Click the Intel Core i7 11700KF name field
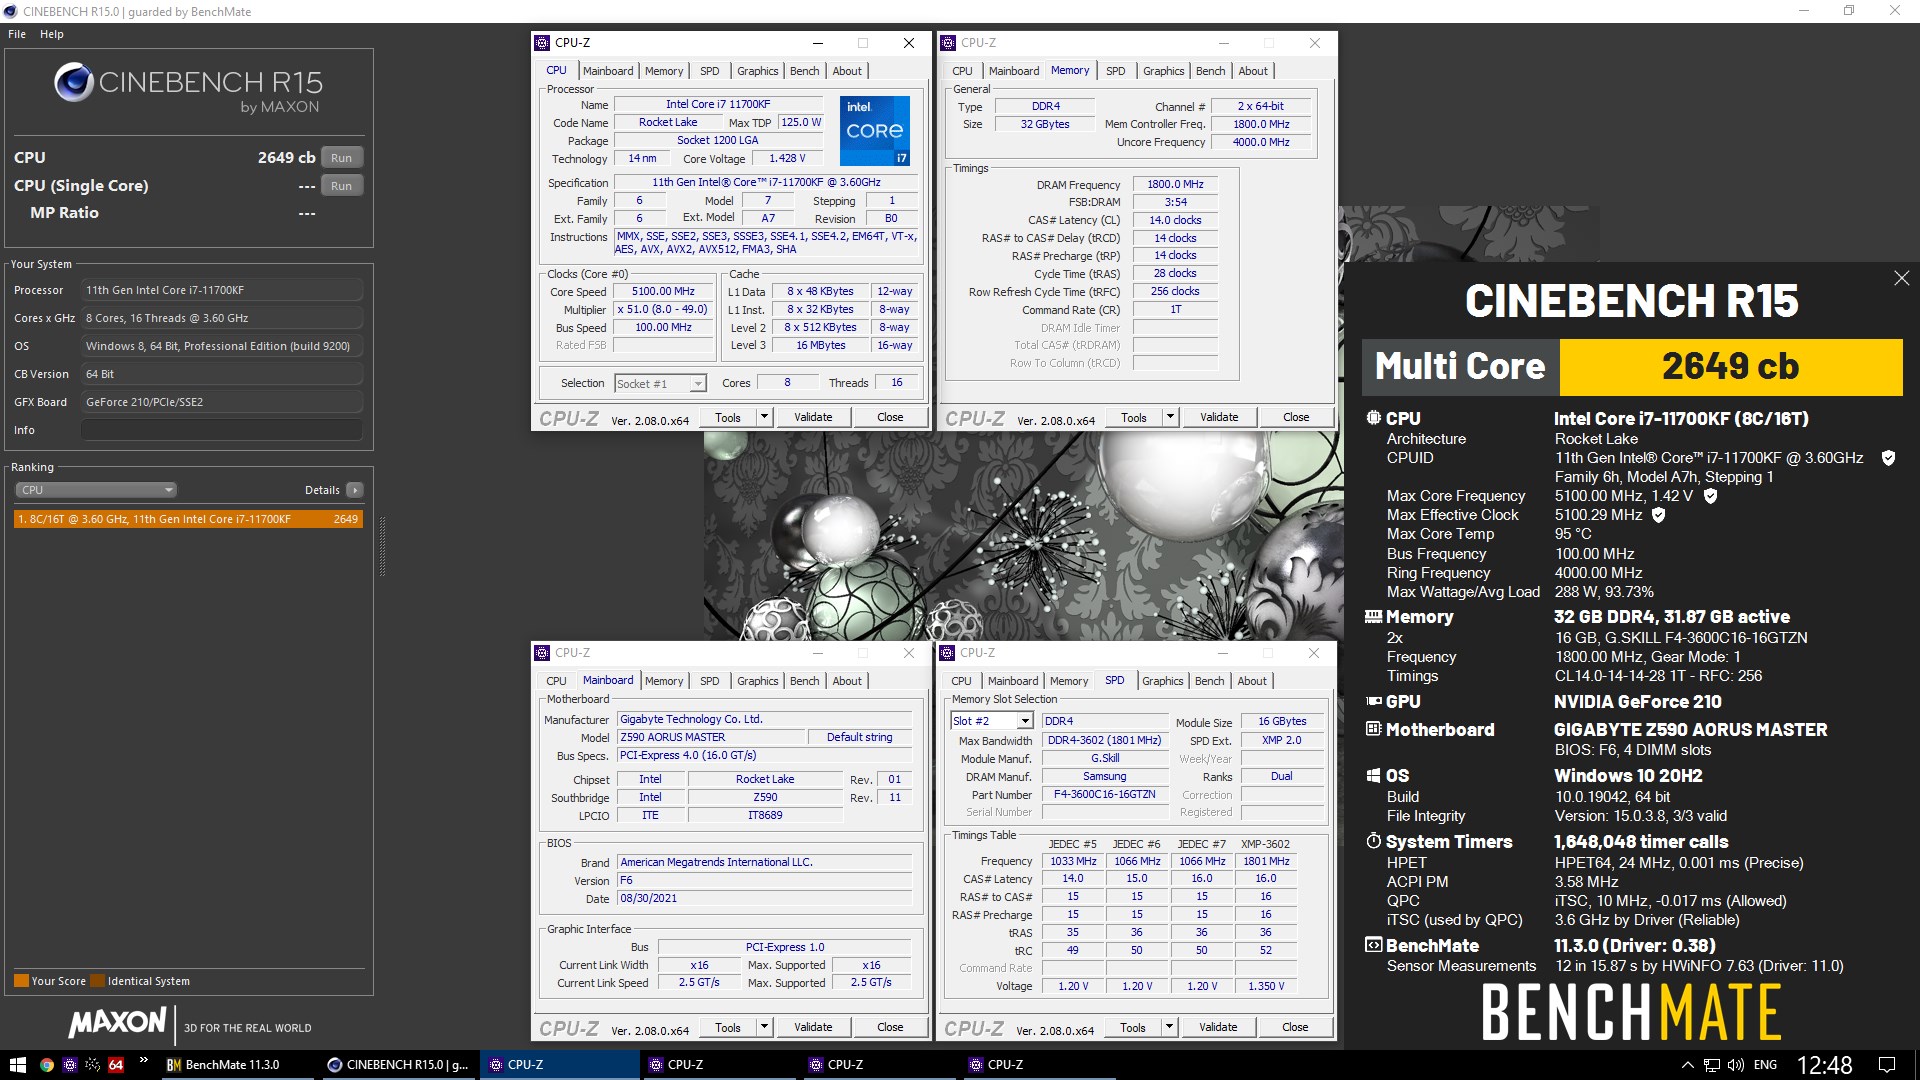Image resolution: width=1920 pixels, height=1080 pixels. [718, 104]
